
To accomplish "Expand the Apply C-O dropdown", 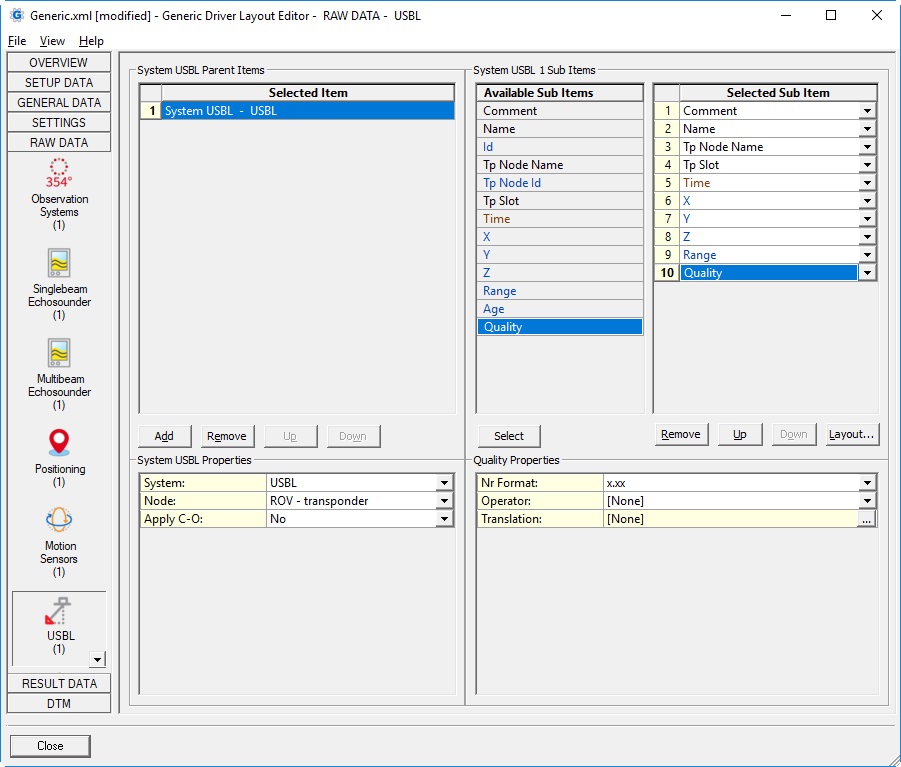I will coord(444,519).
